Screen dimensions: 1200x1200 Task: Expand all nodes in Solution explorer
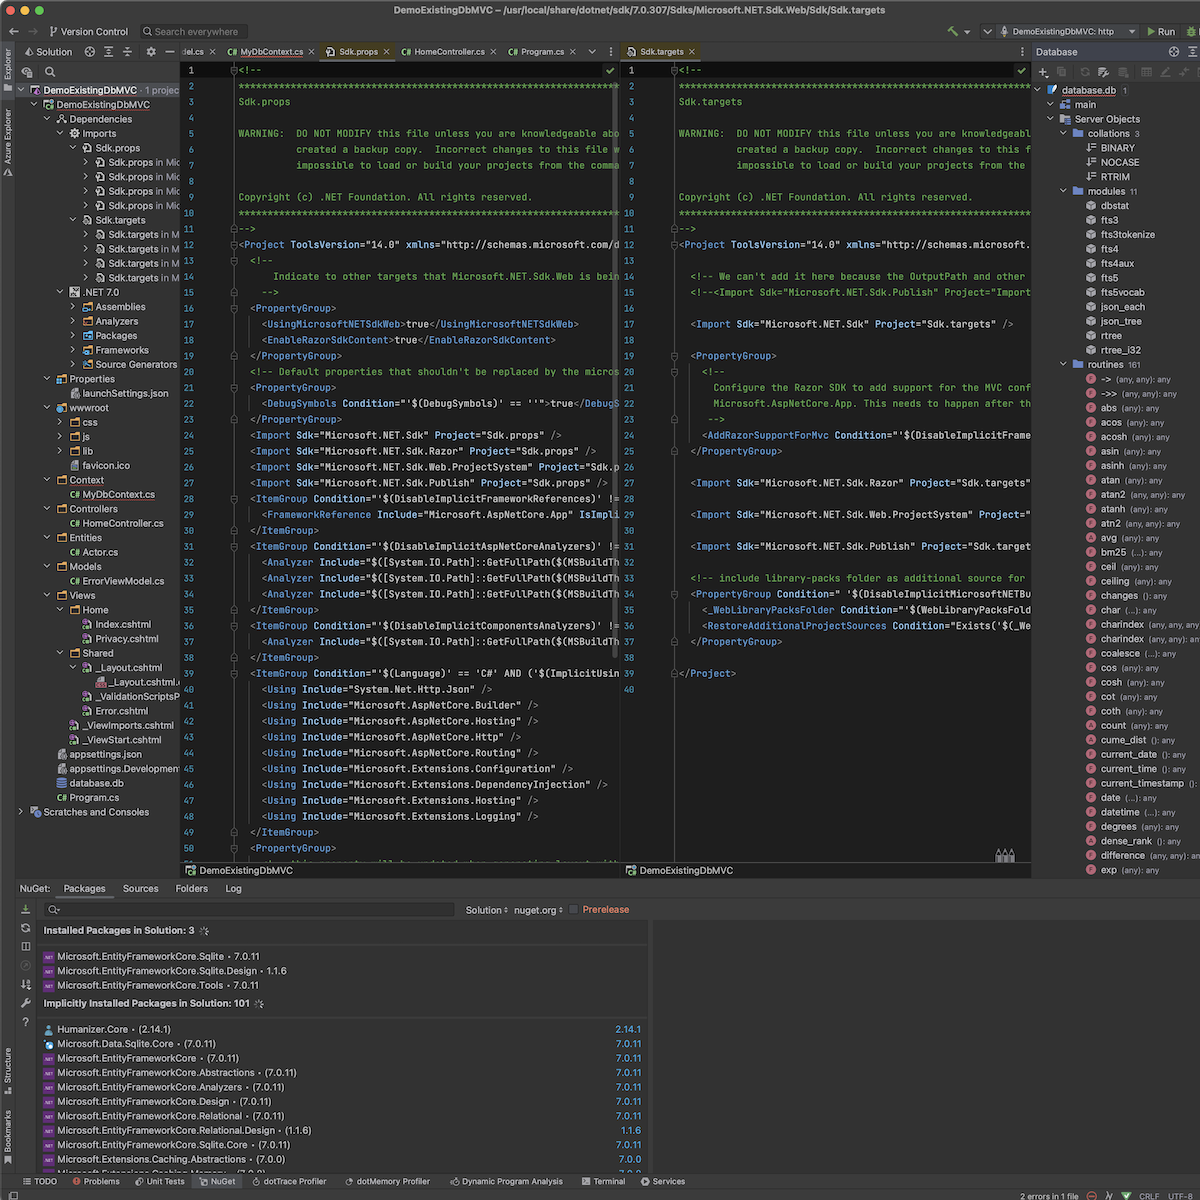click(109, 51)
